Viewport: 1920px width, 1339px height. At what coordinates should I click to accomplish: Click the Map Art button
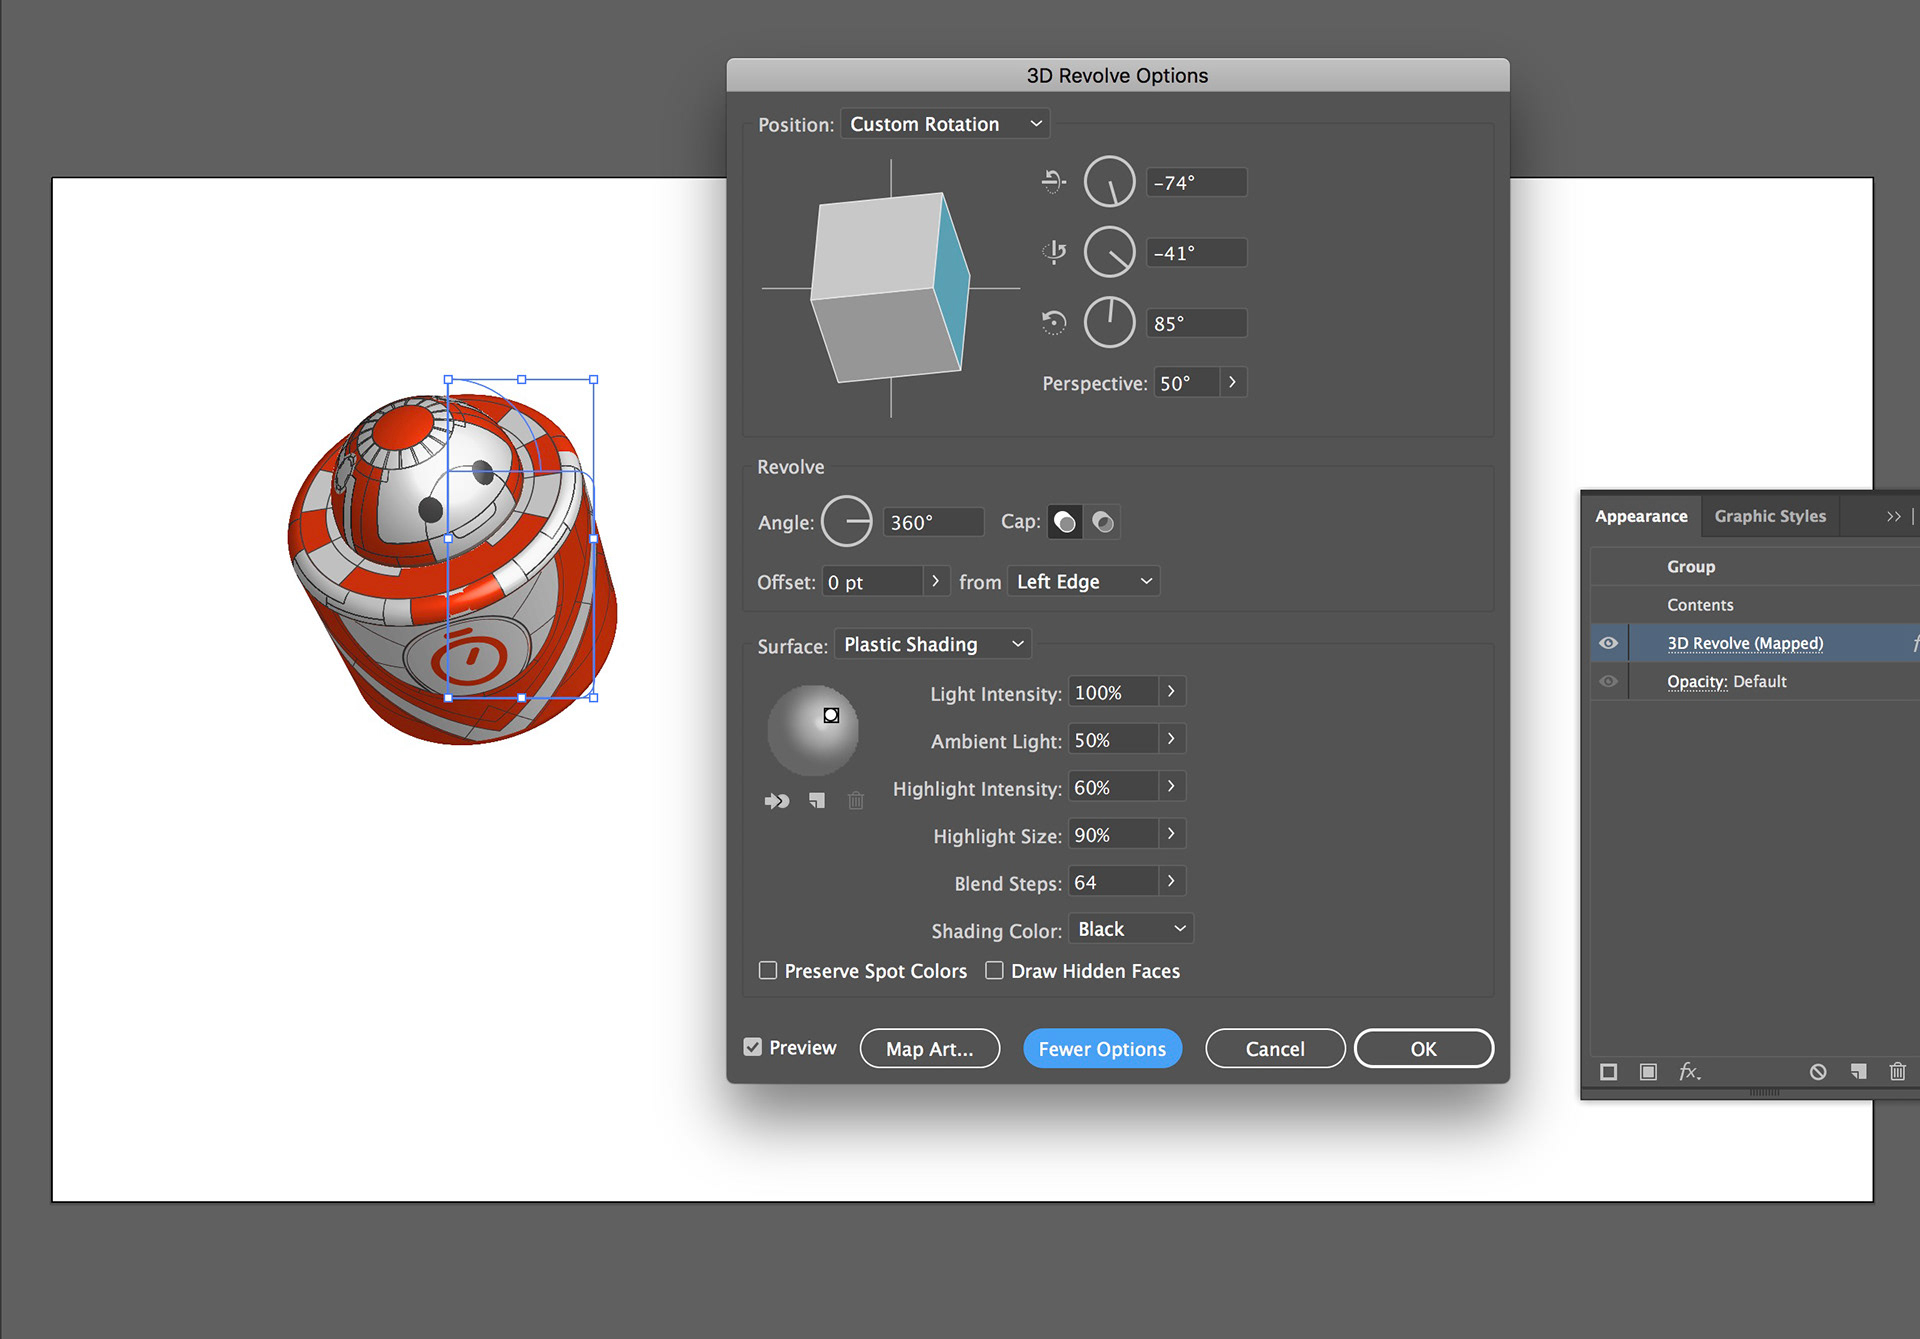(929, 1049)
